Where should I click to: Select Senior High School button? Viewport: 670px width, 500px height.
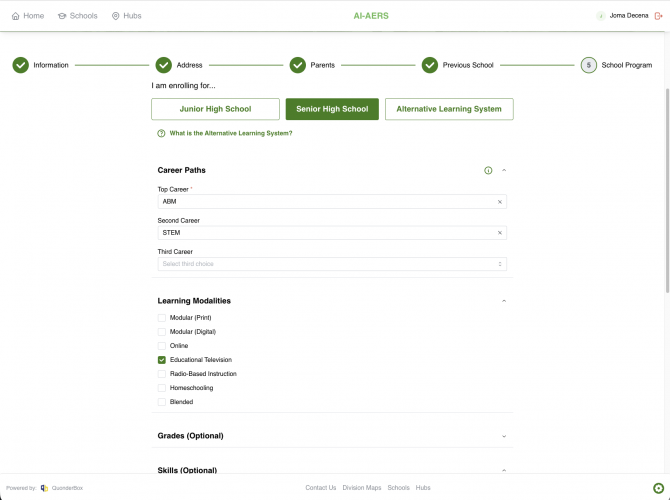(x=332, y=109)
